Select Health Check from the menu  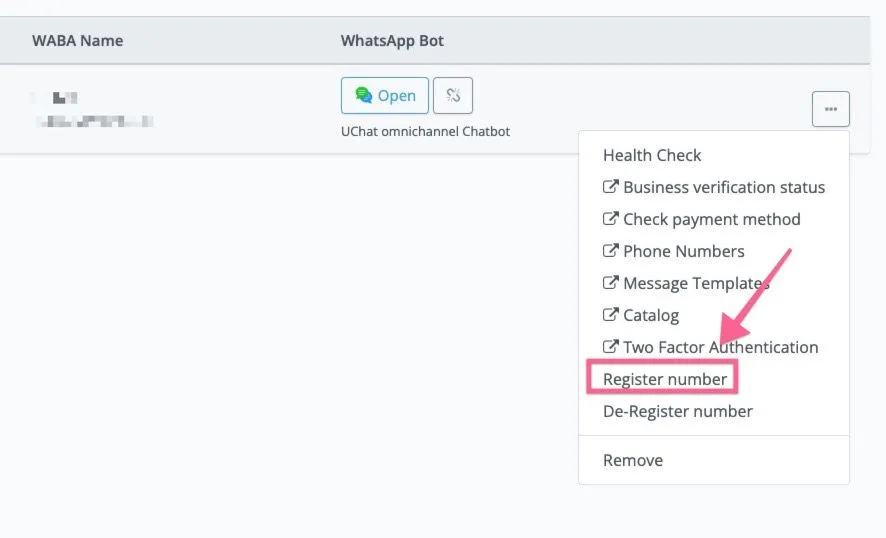pos(652,155)
